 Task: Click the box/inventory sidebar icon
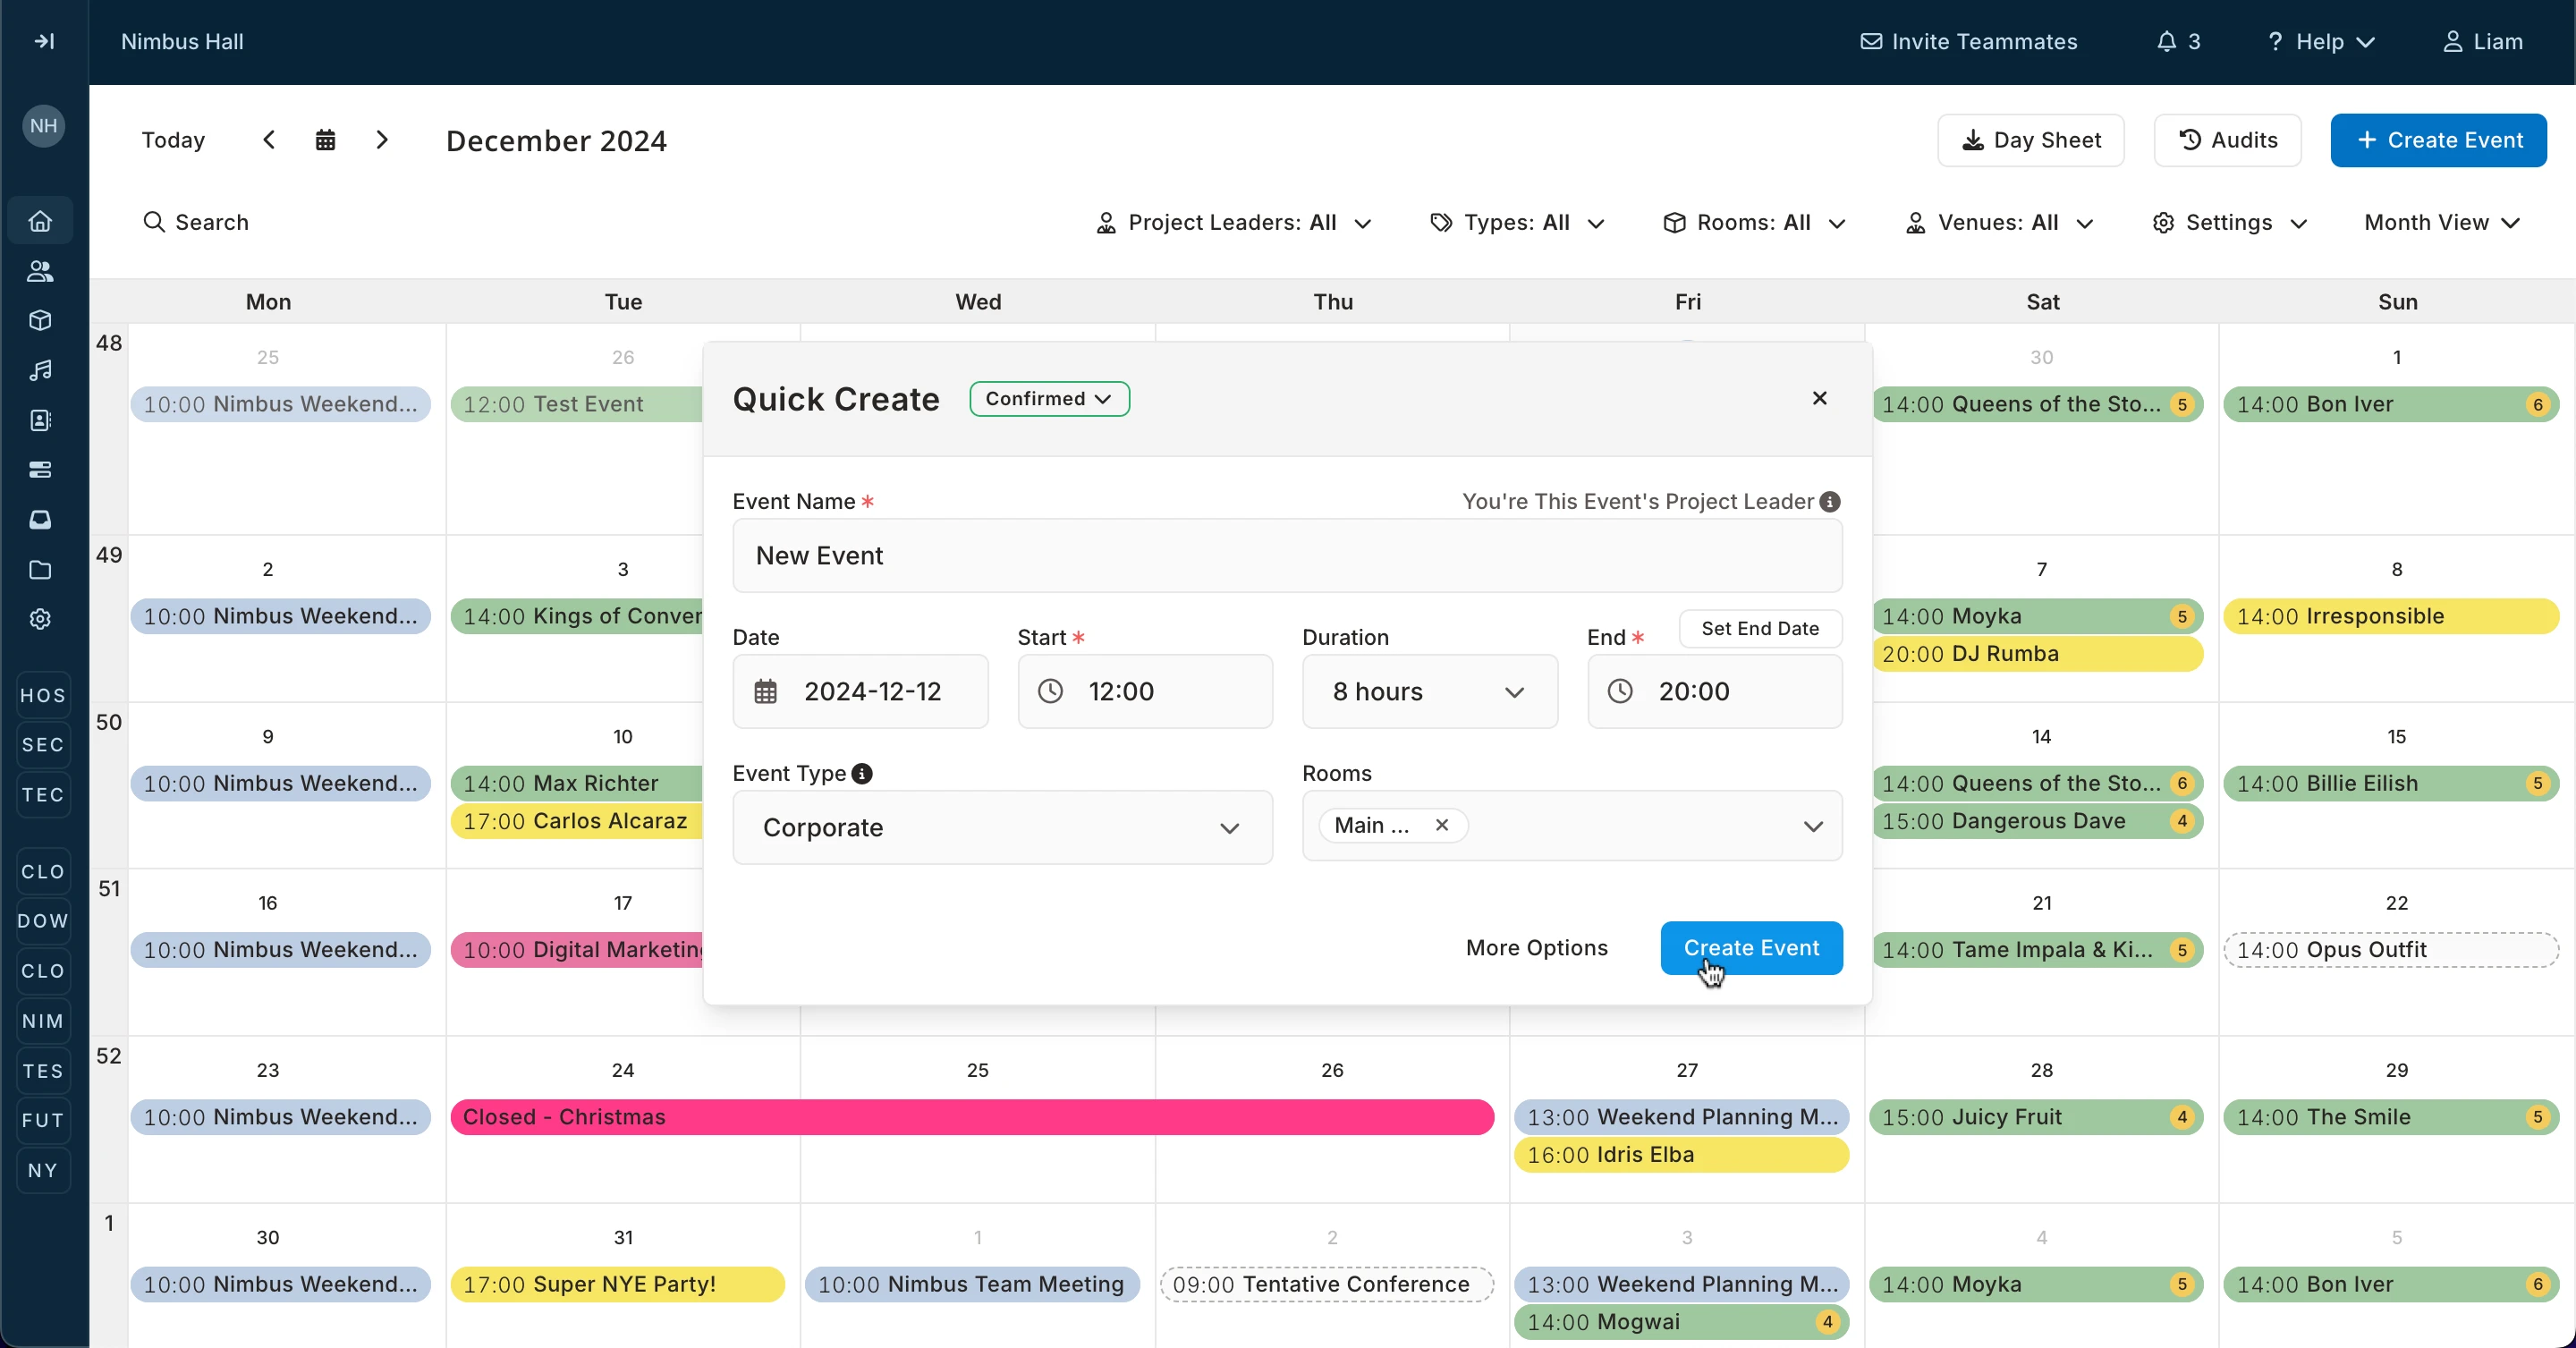point(40,321)
